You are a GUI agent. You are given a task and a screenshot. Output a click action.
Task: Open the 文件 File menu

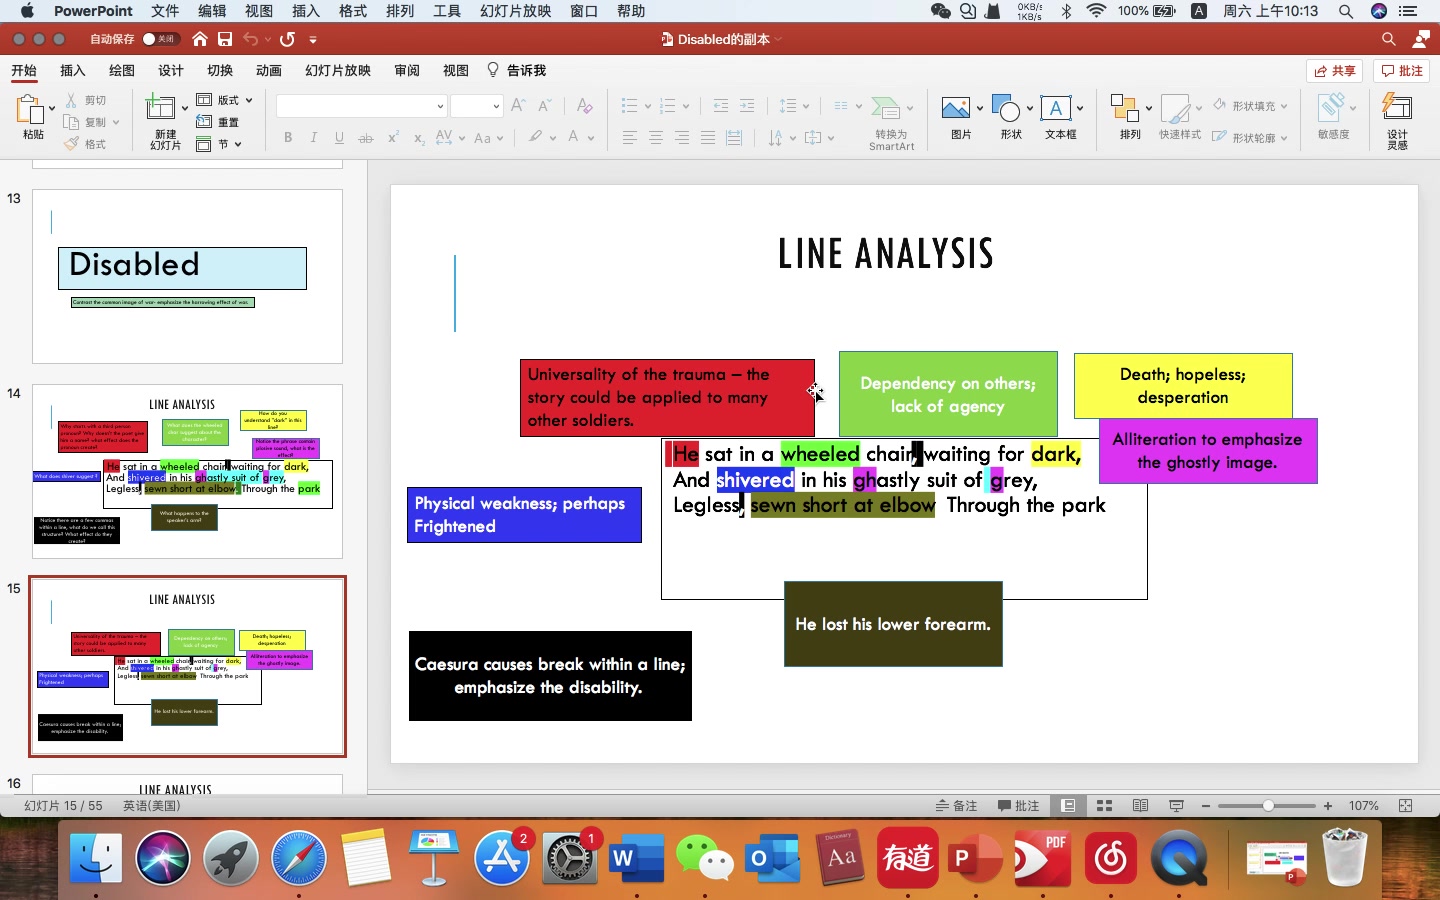tap(165, 11)
